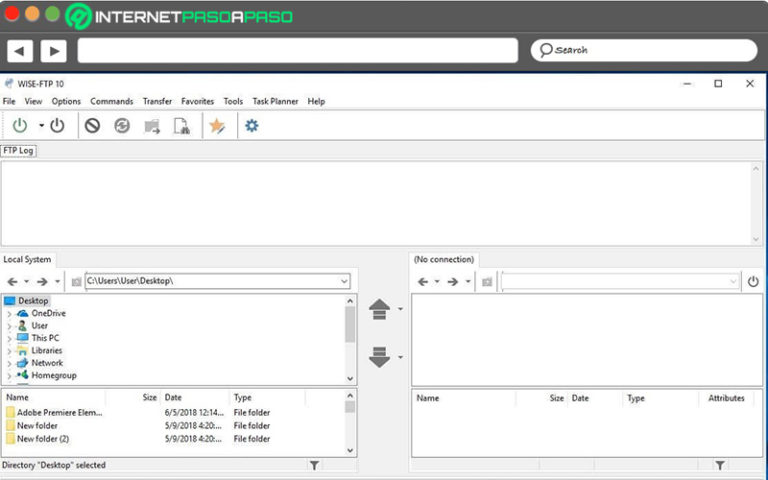The image size is (768, 480).
Task: Click the Download arrow between panes
Action: 379,357
